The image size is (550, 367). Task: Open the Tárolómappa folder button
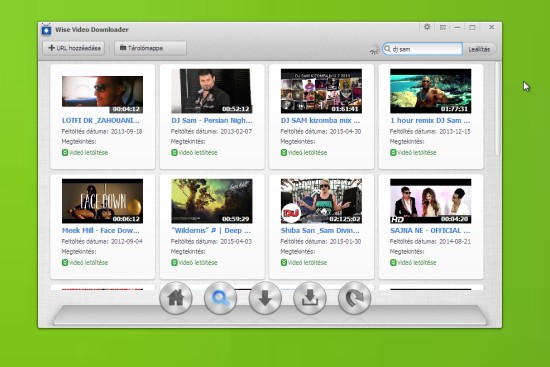[x=150, y=48]
